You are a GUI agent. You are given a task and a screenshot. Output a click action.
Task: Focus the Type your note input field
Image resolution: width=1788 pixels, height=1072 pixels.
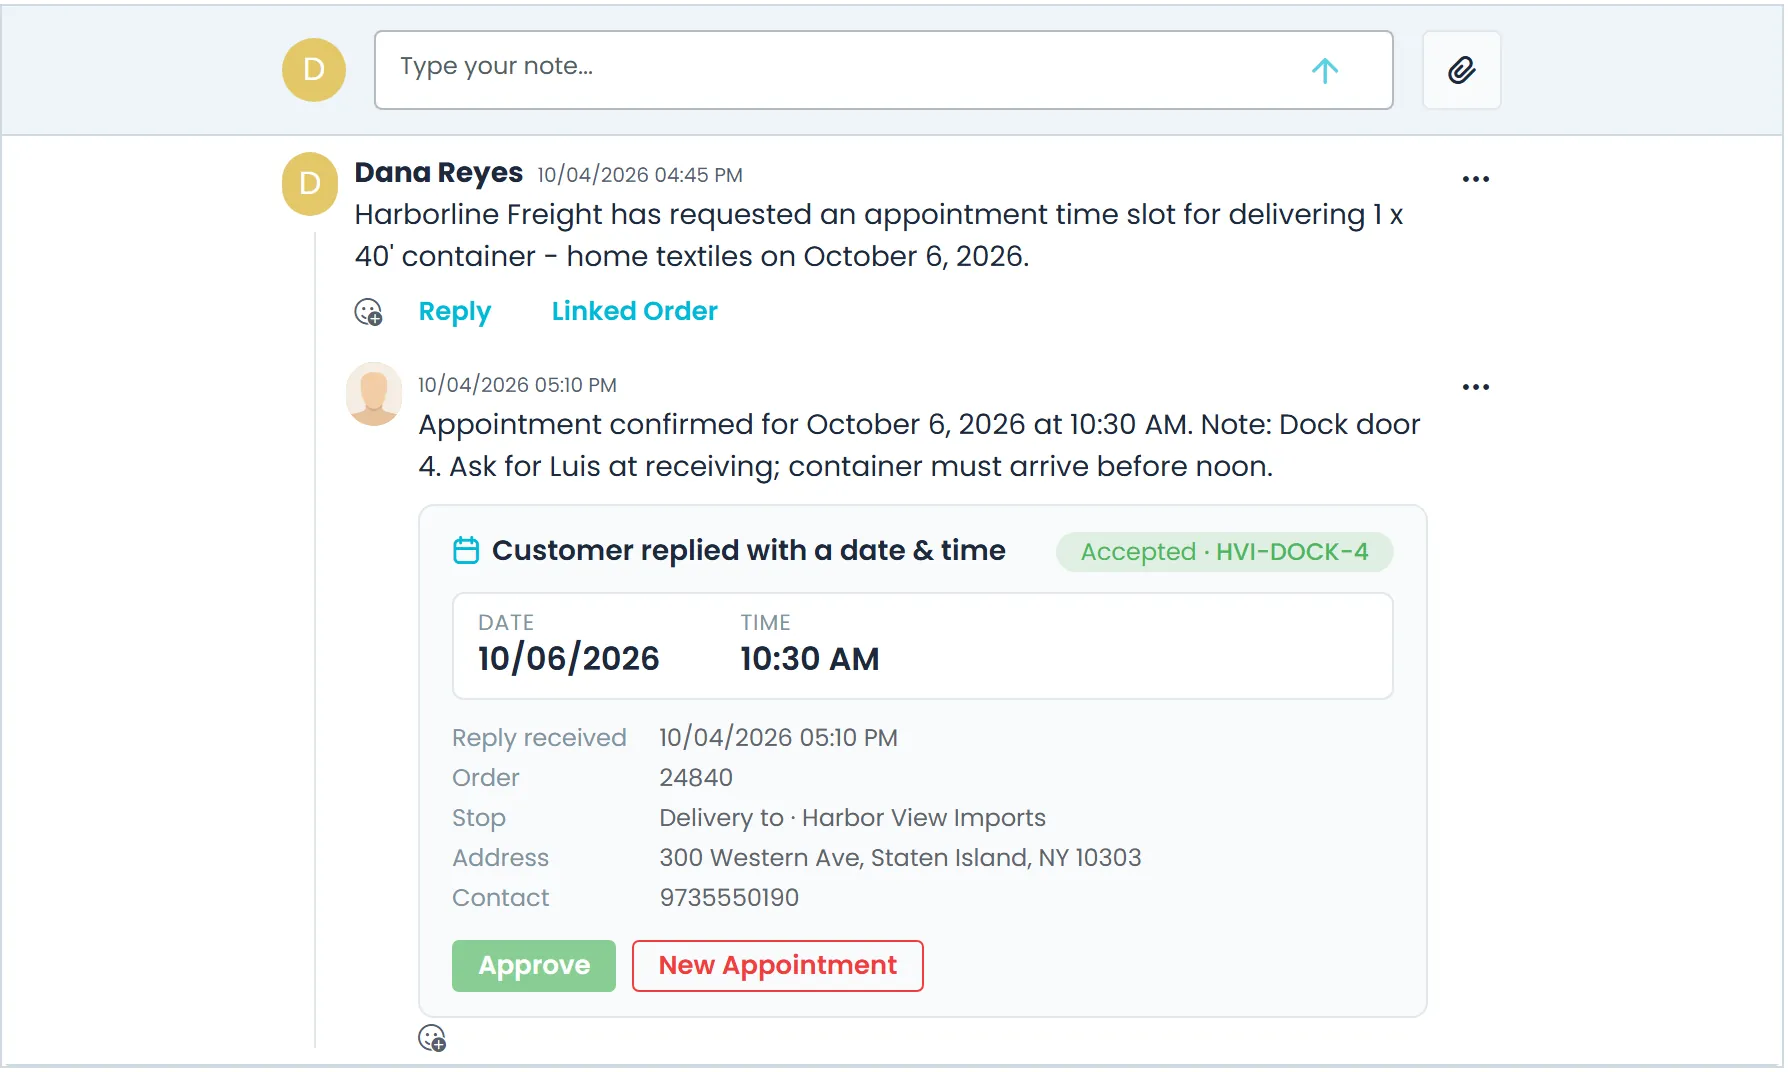[883, 70]
